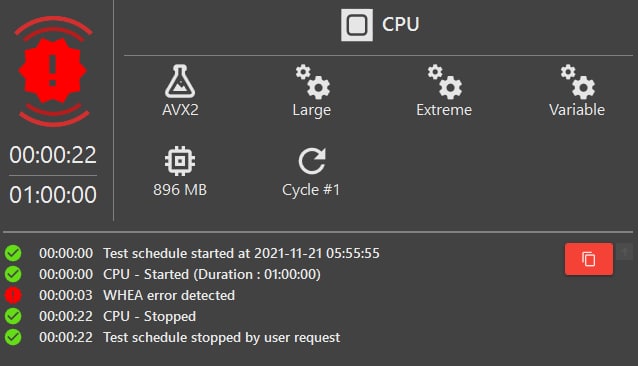Click the total duration 01:00:00 display
The image size is (638, 366).
tap(53, 195)
